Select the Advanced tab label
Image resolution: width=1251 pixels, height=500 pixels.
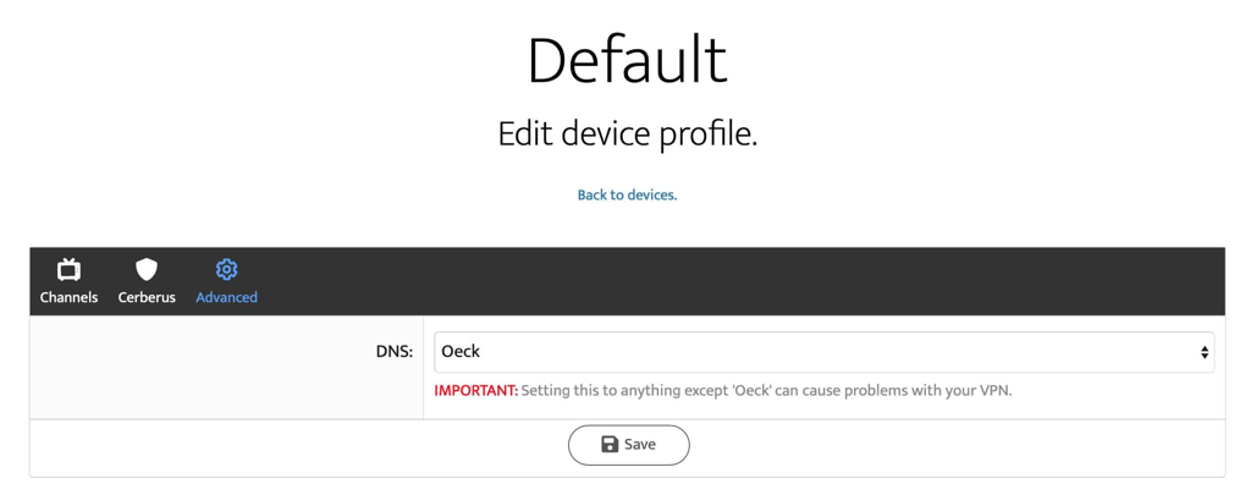click(x=227, y=297)
